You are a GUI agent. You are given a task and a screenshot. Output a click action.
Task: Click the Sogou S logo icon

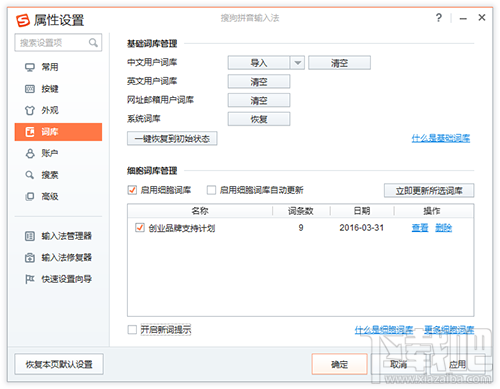point(23,20)
